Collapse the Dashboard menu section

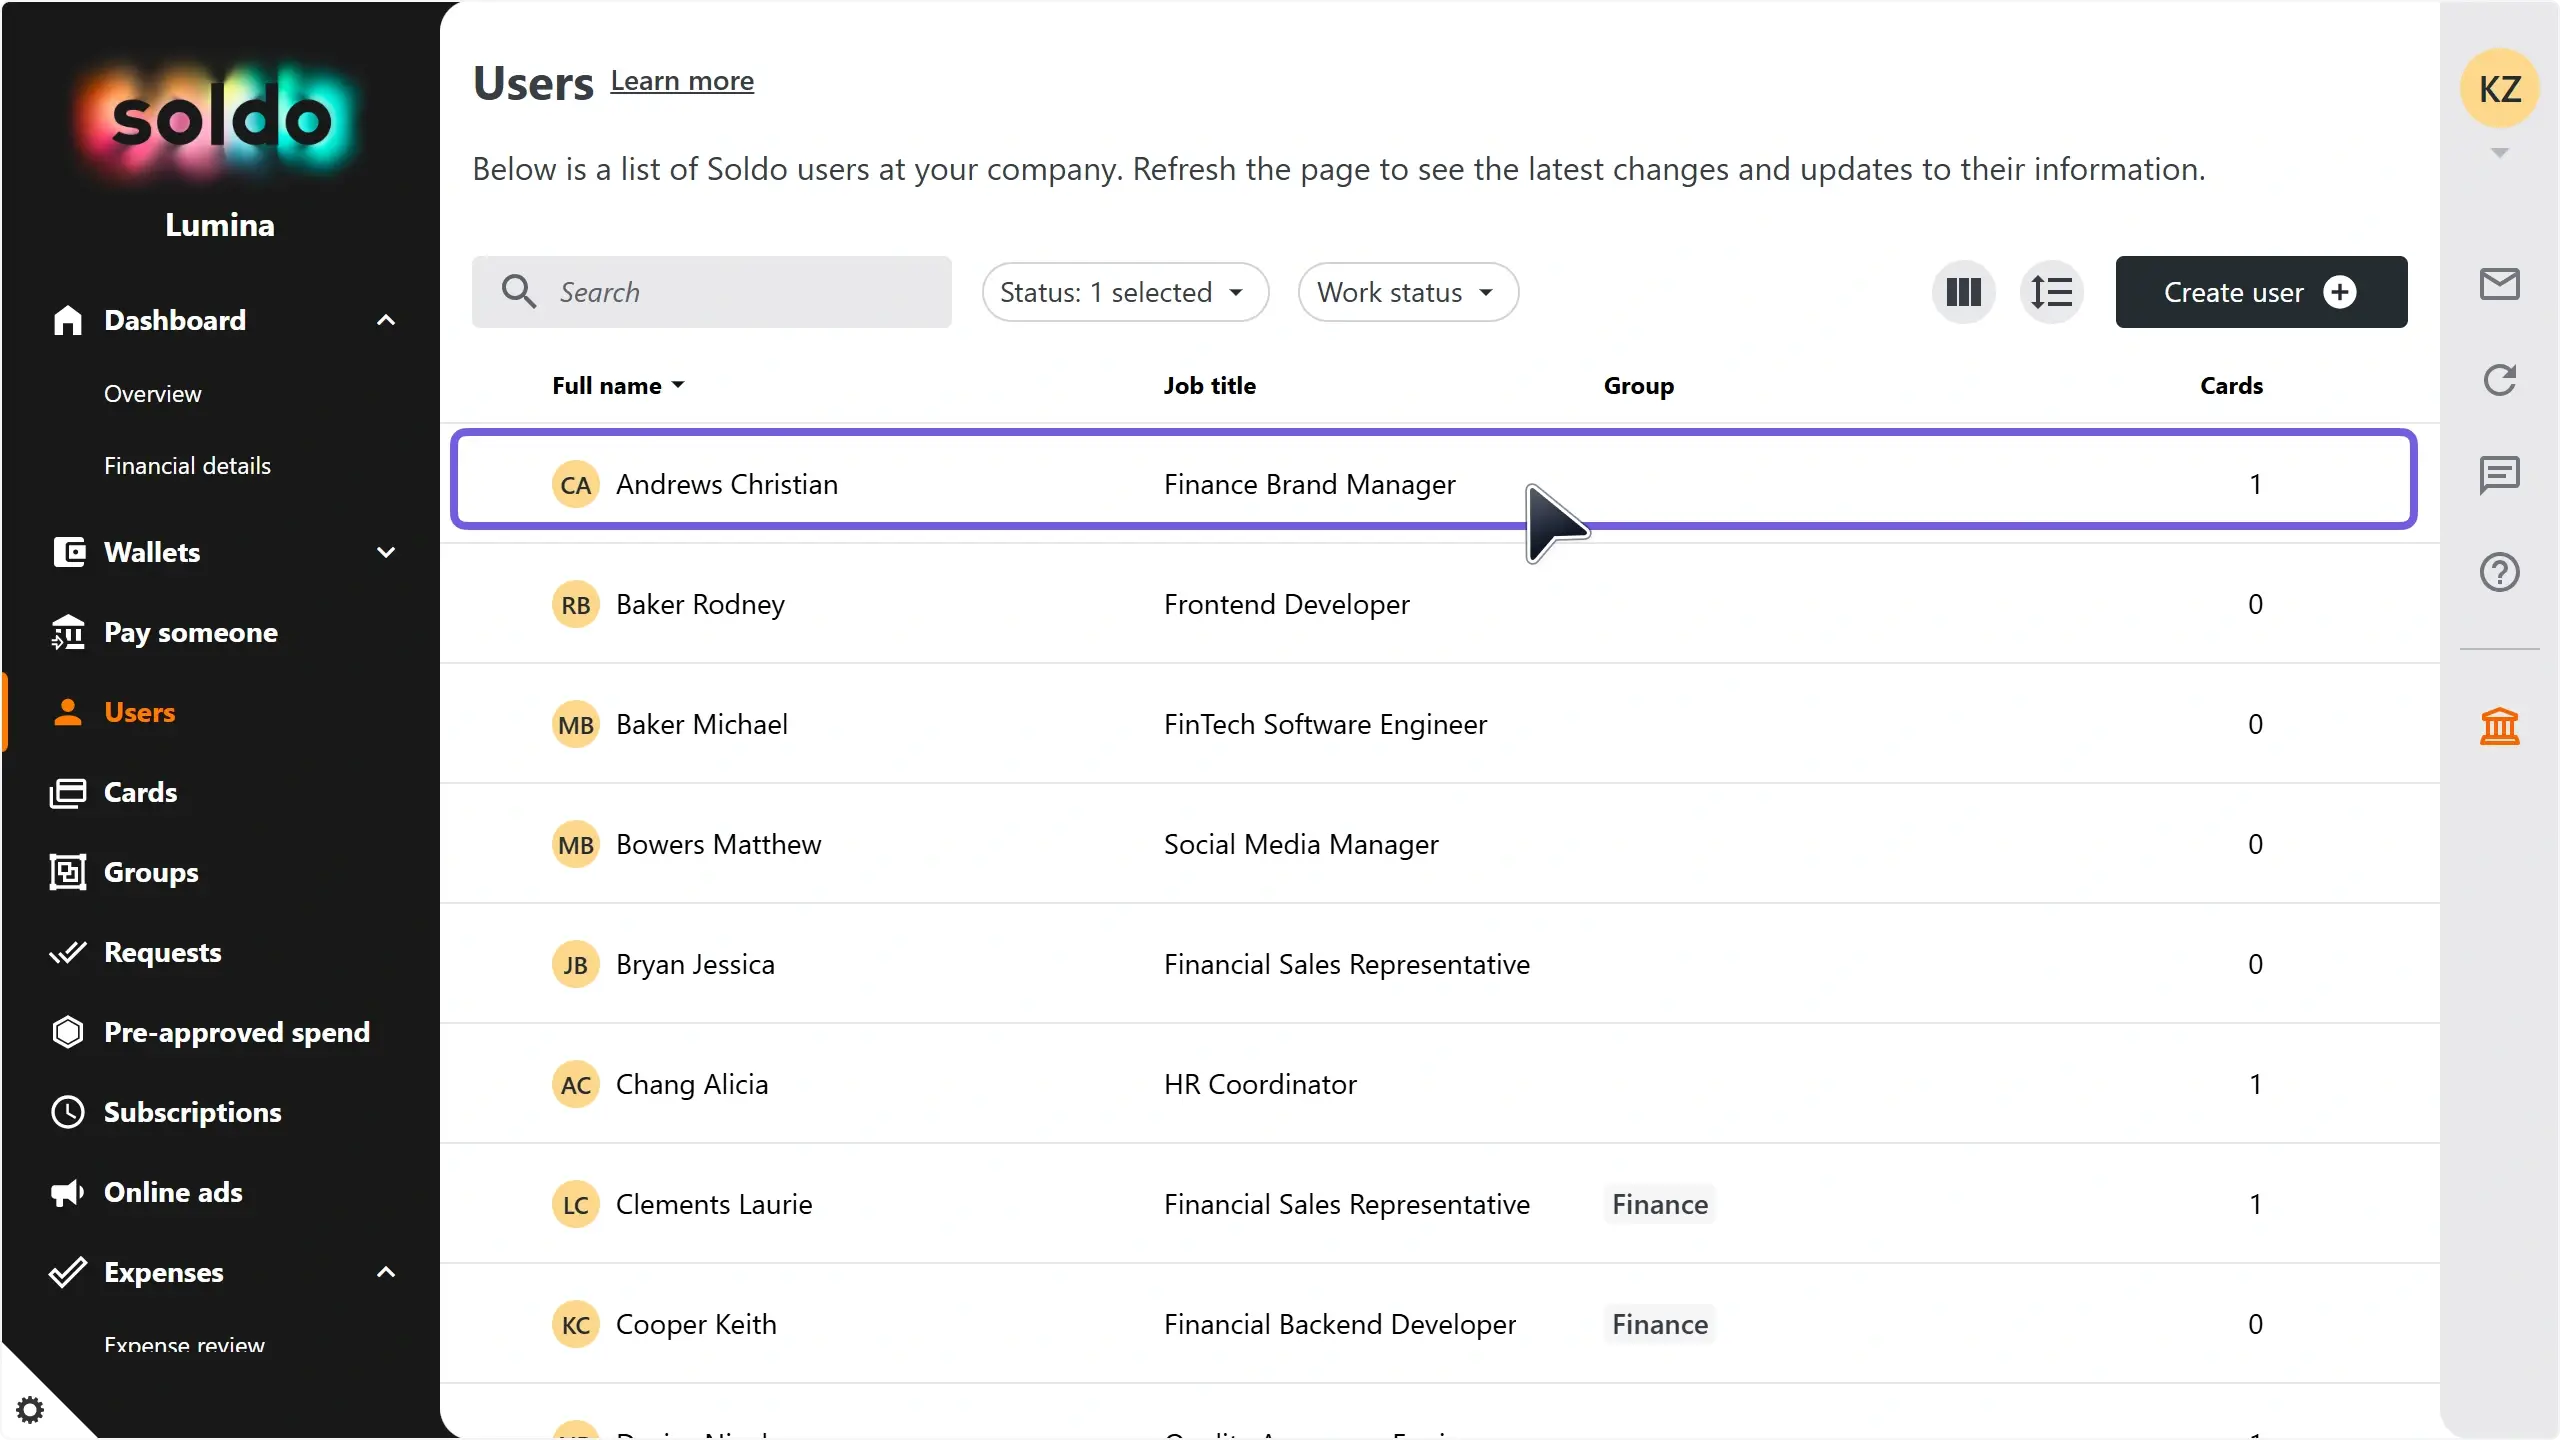386,320
